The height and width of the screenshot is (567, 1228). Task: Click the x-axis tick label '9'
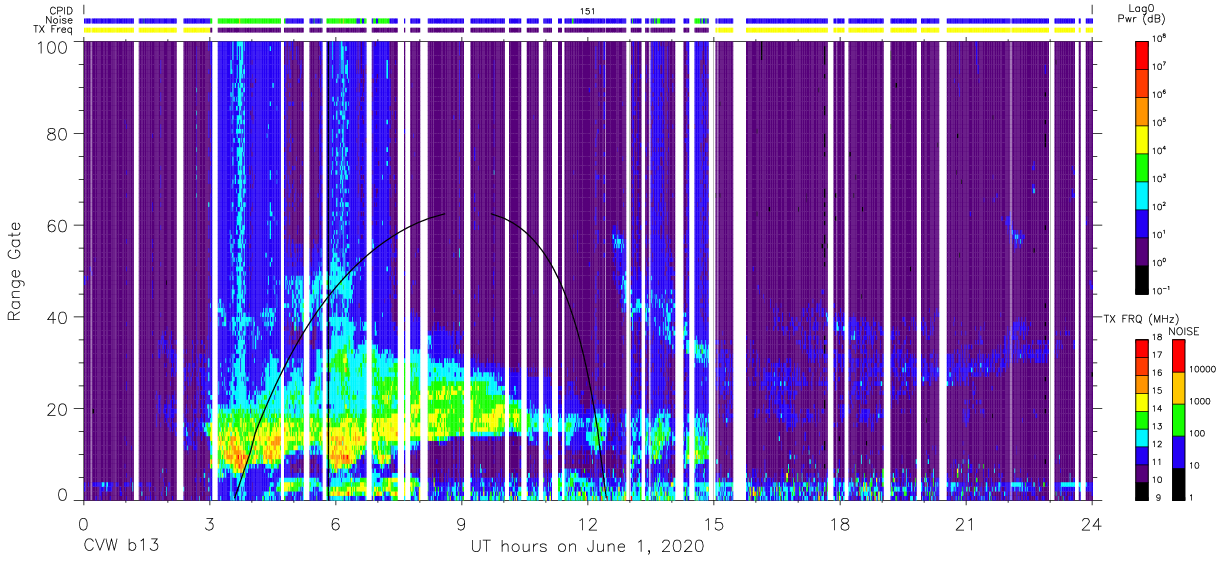tap(461, 523)
